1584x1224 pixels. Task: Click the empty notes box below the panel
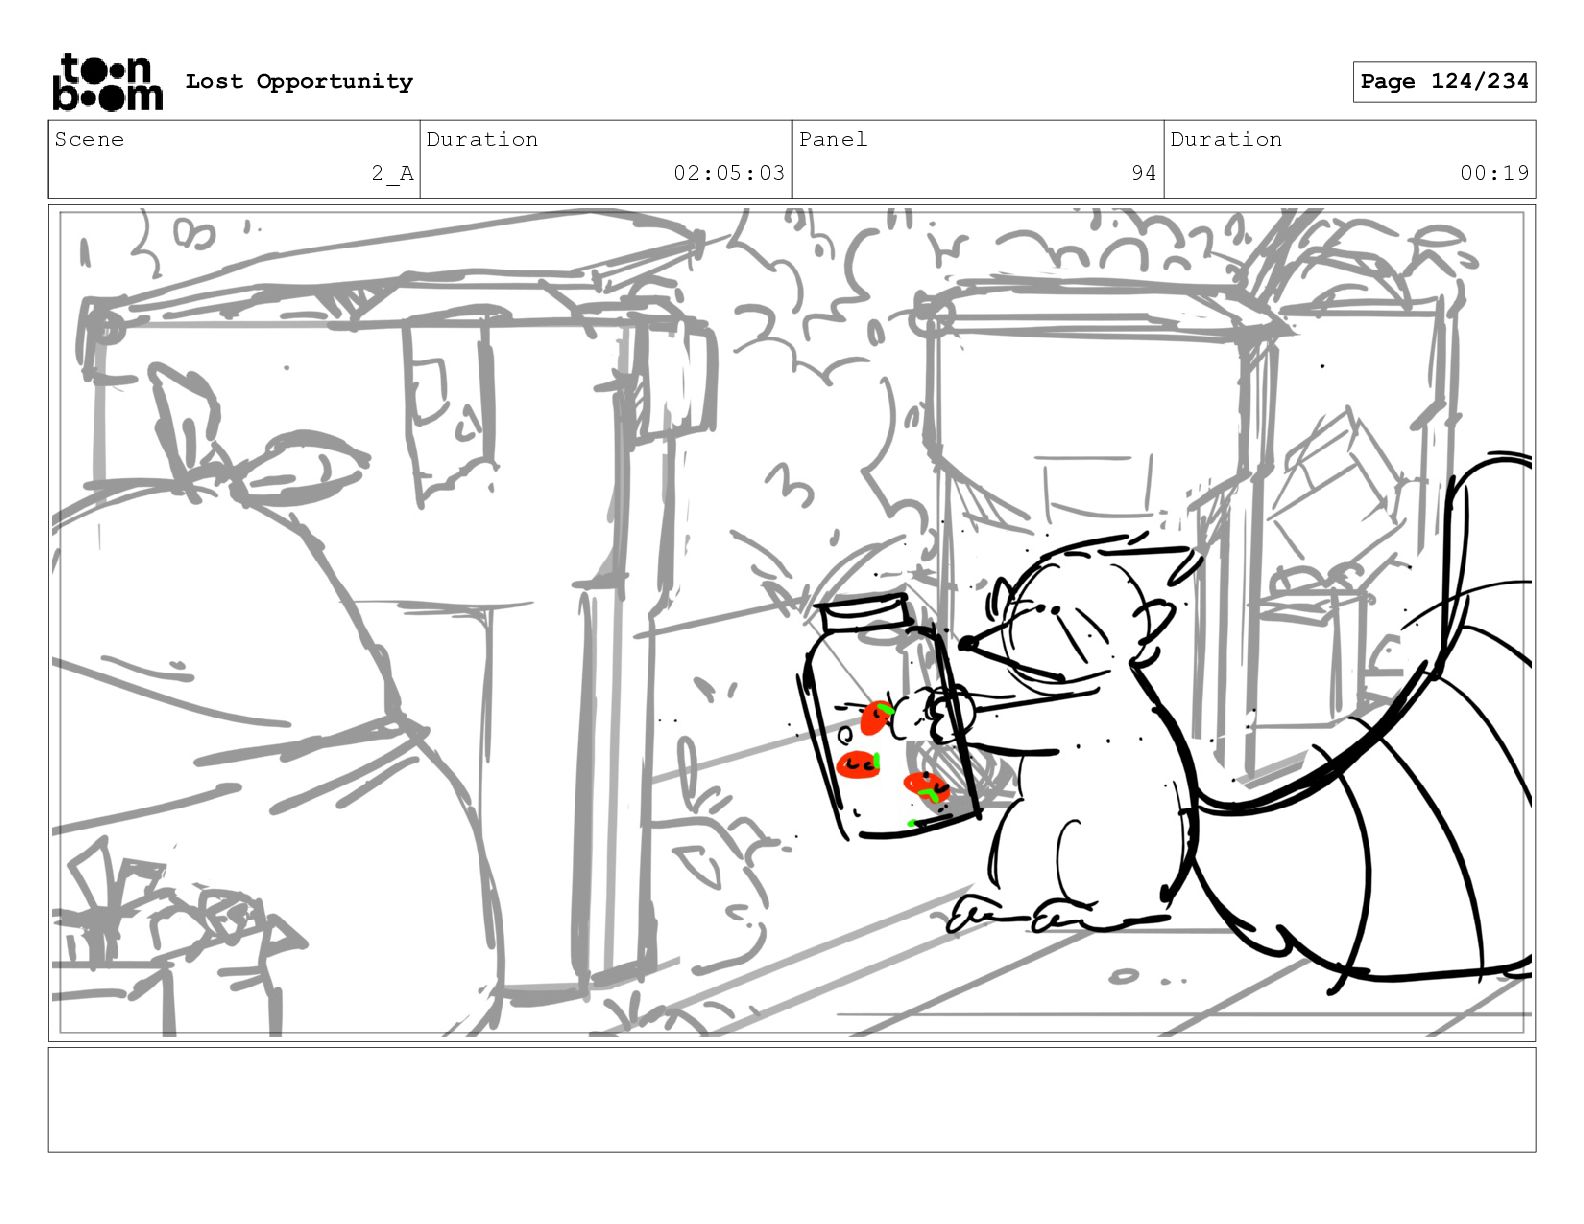[x=792, y=1100]
